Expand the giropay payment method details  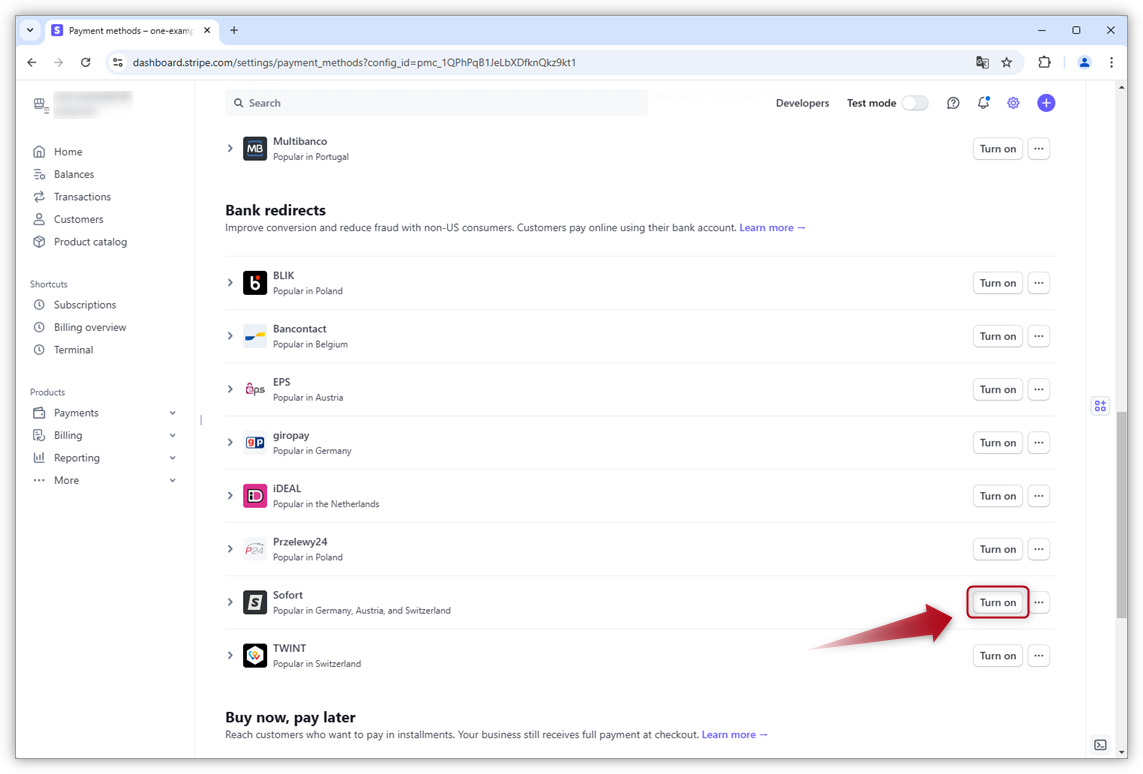coord(230,442)
